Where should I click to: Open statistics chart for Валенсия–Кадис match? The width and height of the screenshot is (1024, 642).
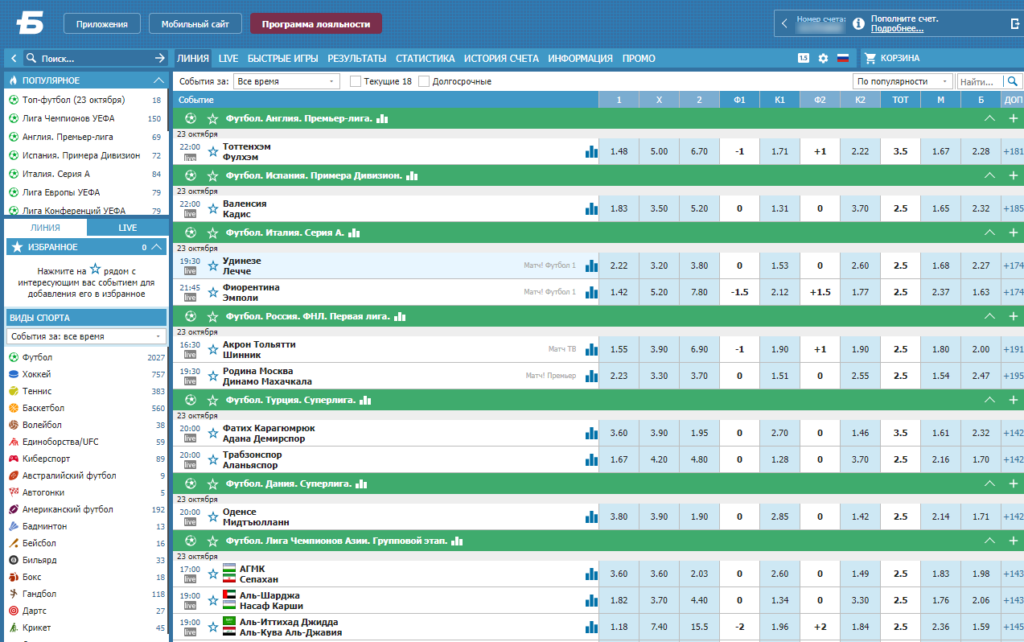coord(591,208)
